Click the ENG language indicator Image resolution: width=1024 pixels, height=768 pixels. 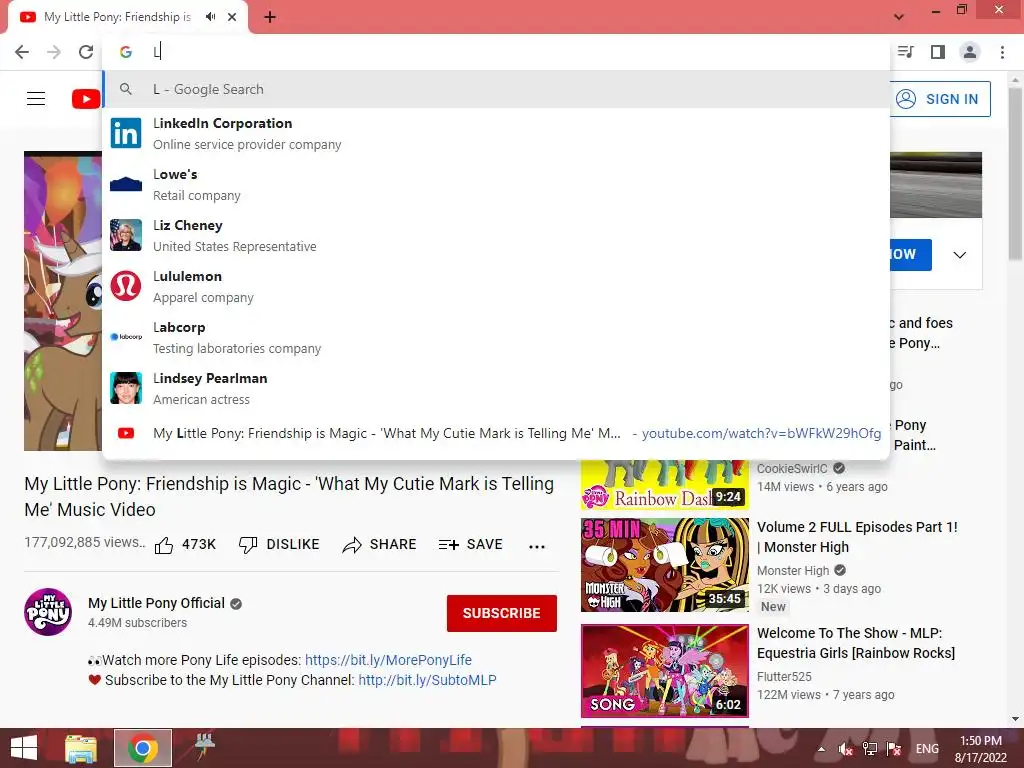927,749
